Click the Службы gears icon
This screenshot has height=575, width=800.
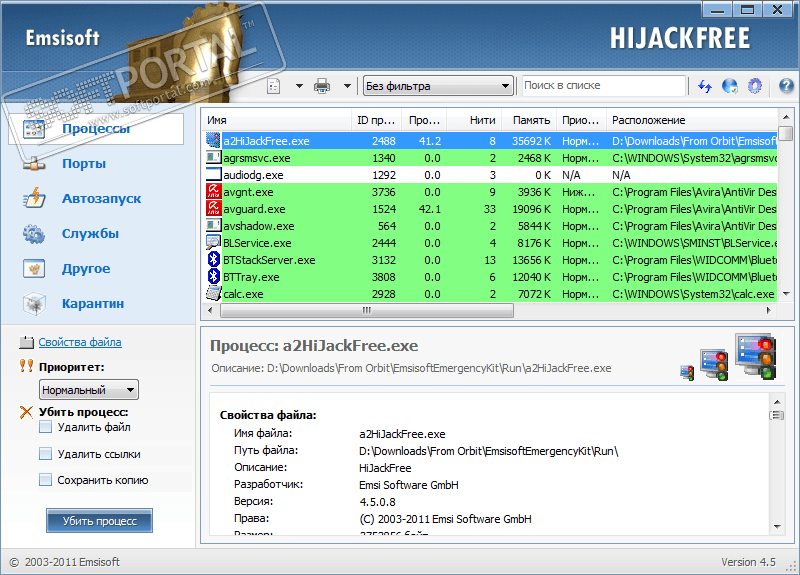(34, 234)
